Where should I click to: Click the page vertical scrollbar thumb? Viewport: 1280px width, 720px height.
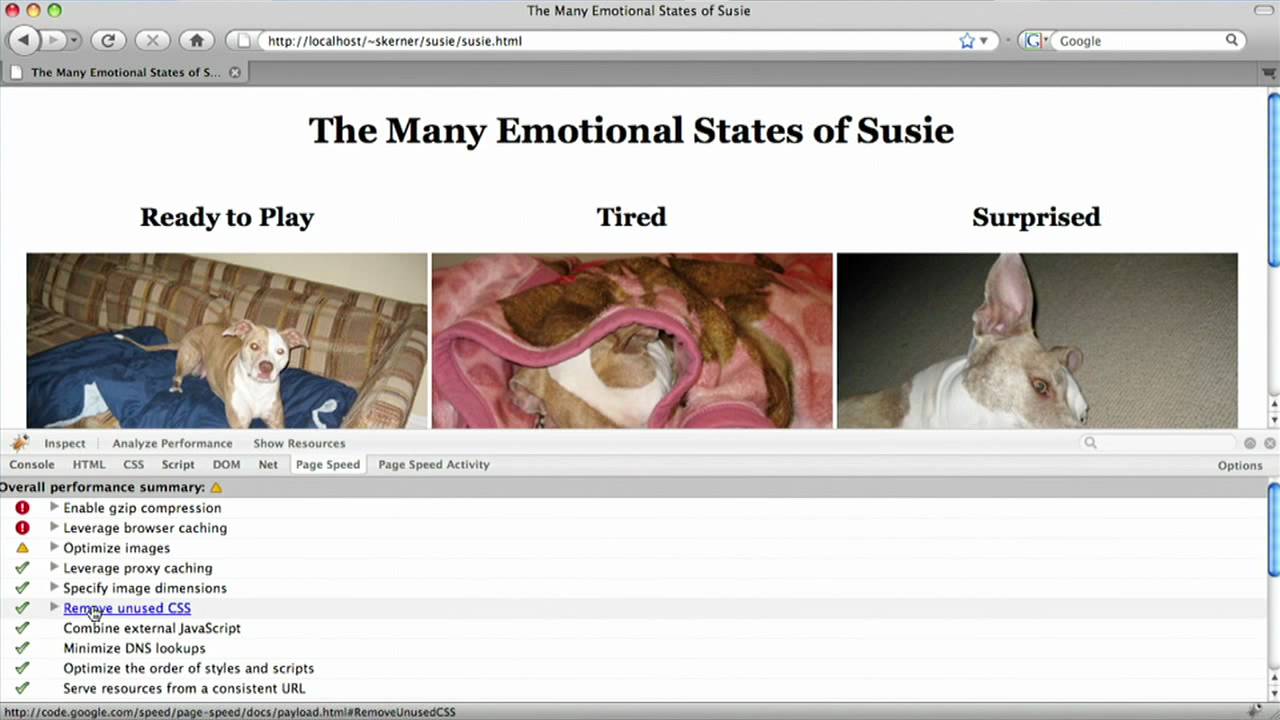tap(1273, 180)
